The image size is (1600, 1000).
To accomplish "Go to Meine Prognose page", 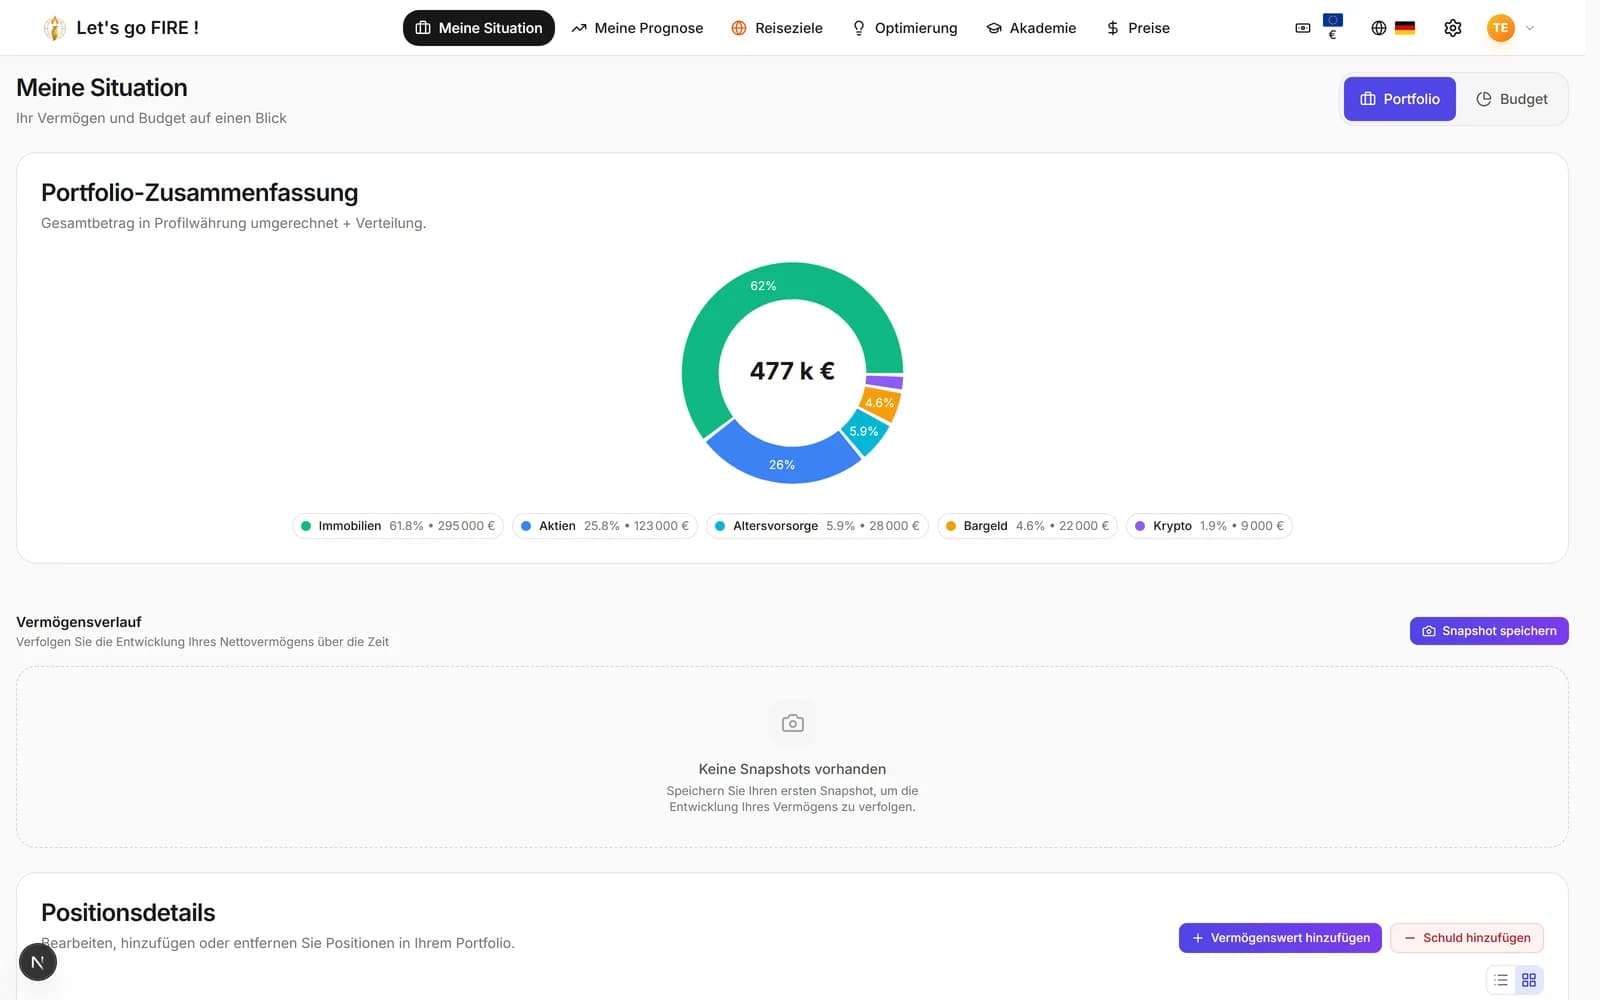I will tap(637, 28).
